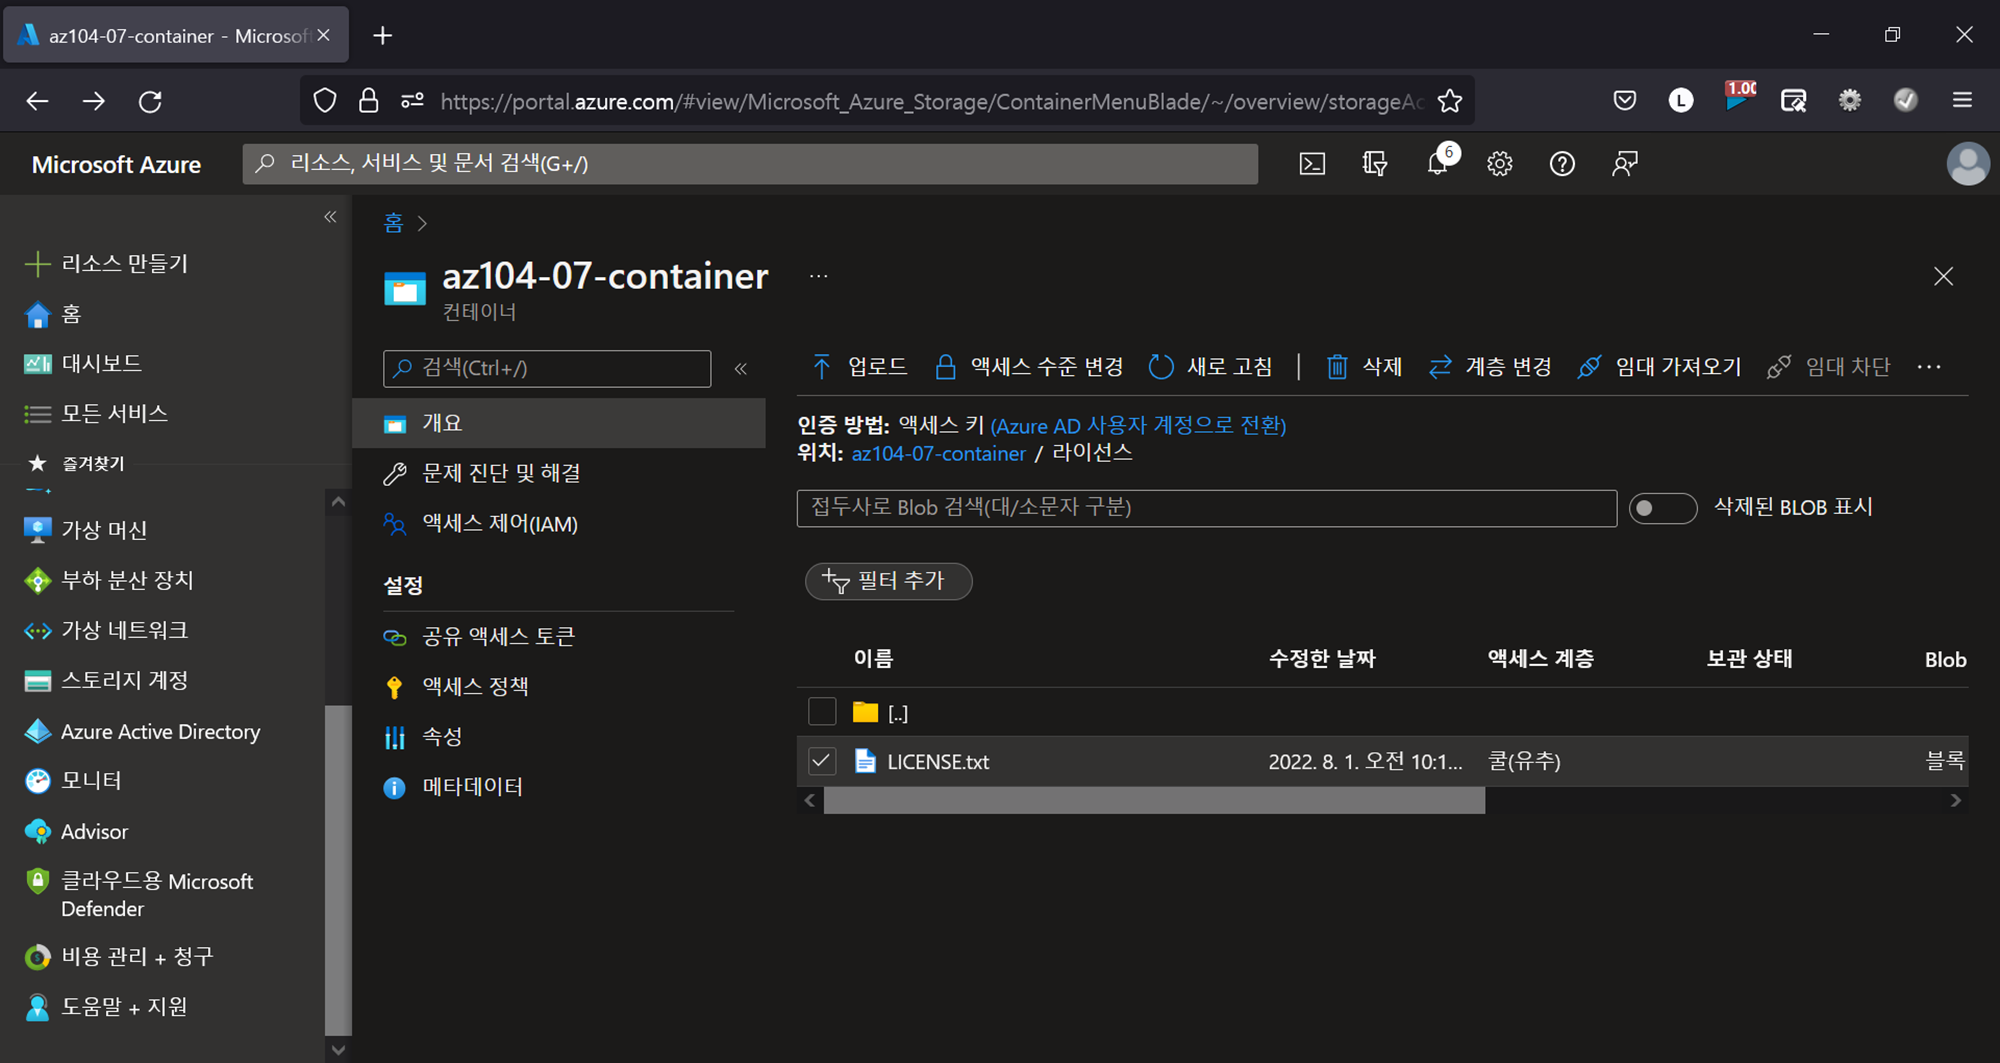Click the user account avatar
The image size is (2000, 1063).
pyautogui.click(x=1967, y=164)
